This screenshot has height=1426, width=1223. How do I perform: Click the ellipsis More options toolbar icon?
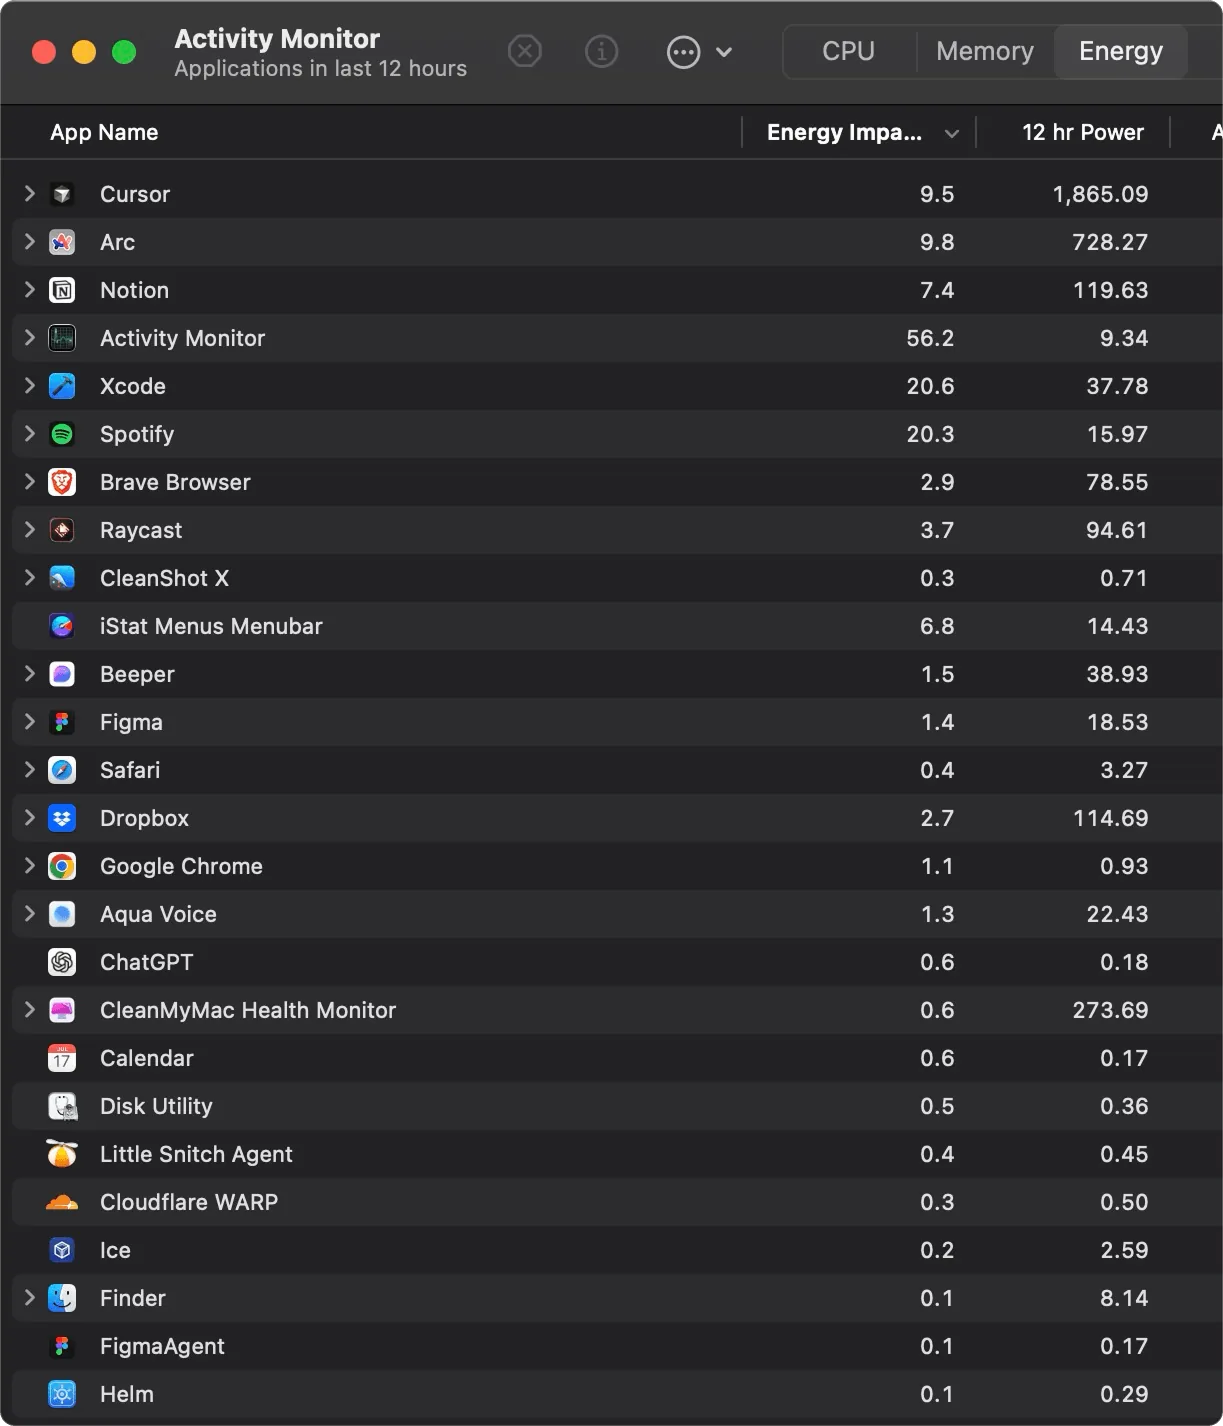[683, 52]
